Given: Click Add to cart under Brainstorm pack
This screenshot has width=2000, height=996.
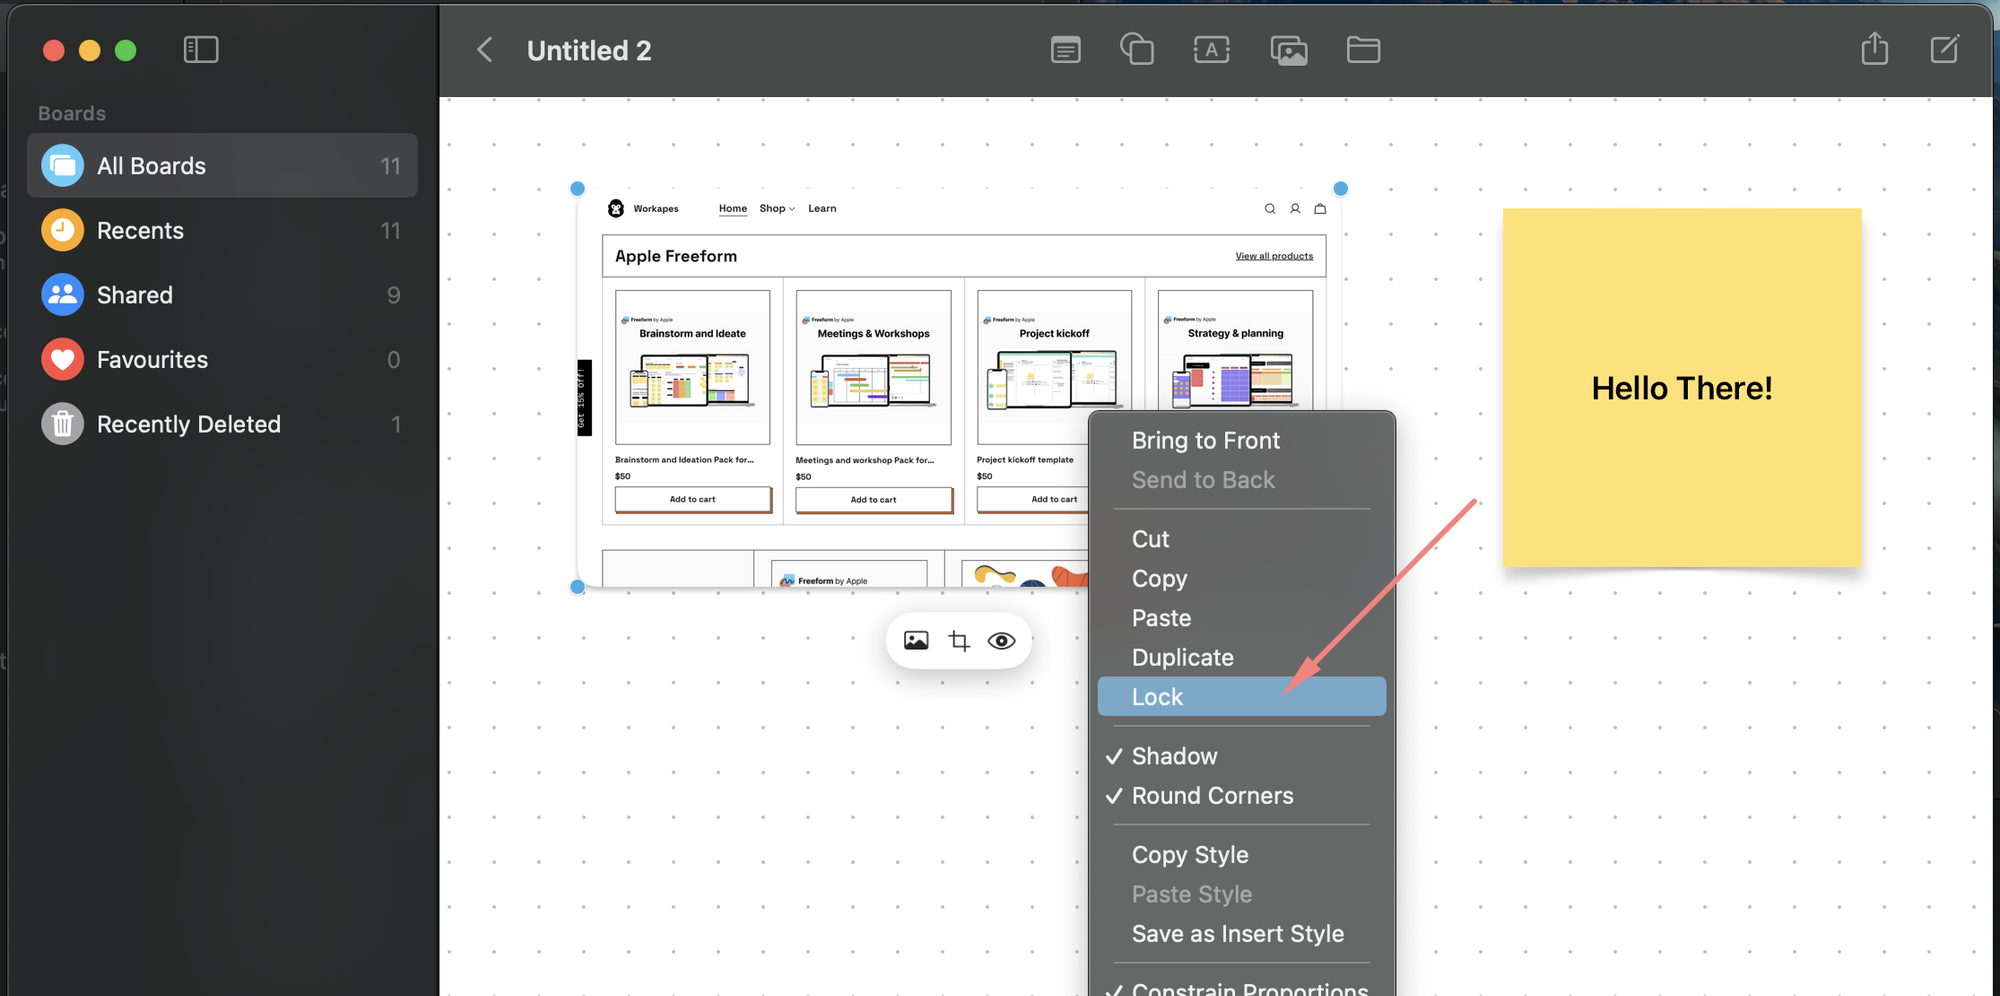Looking at the screenshot, I should 693,499.
